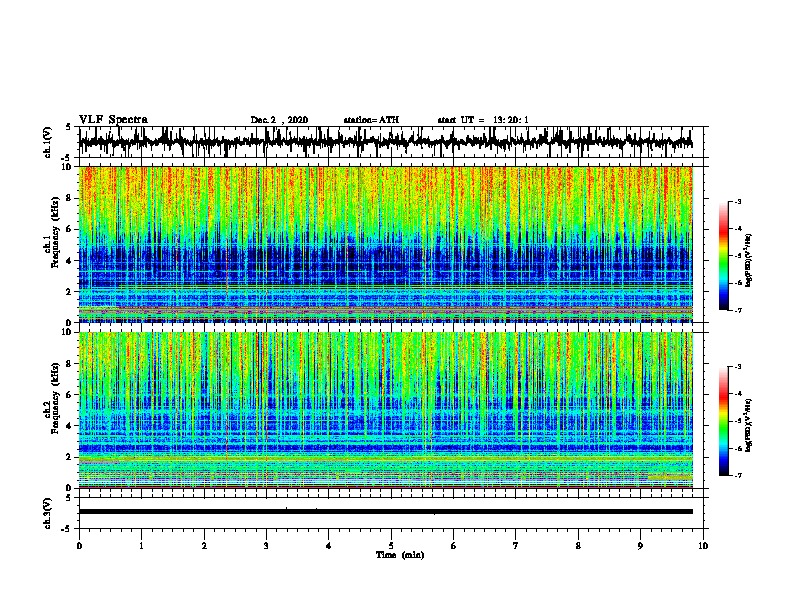Click the ch.3 black waveform band

click(x=385, y=512)
